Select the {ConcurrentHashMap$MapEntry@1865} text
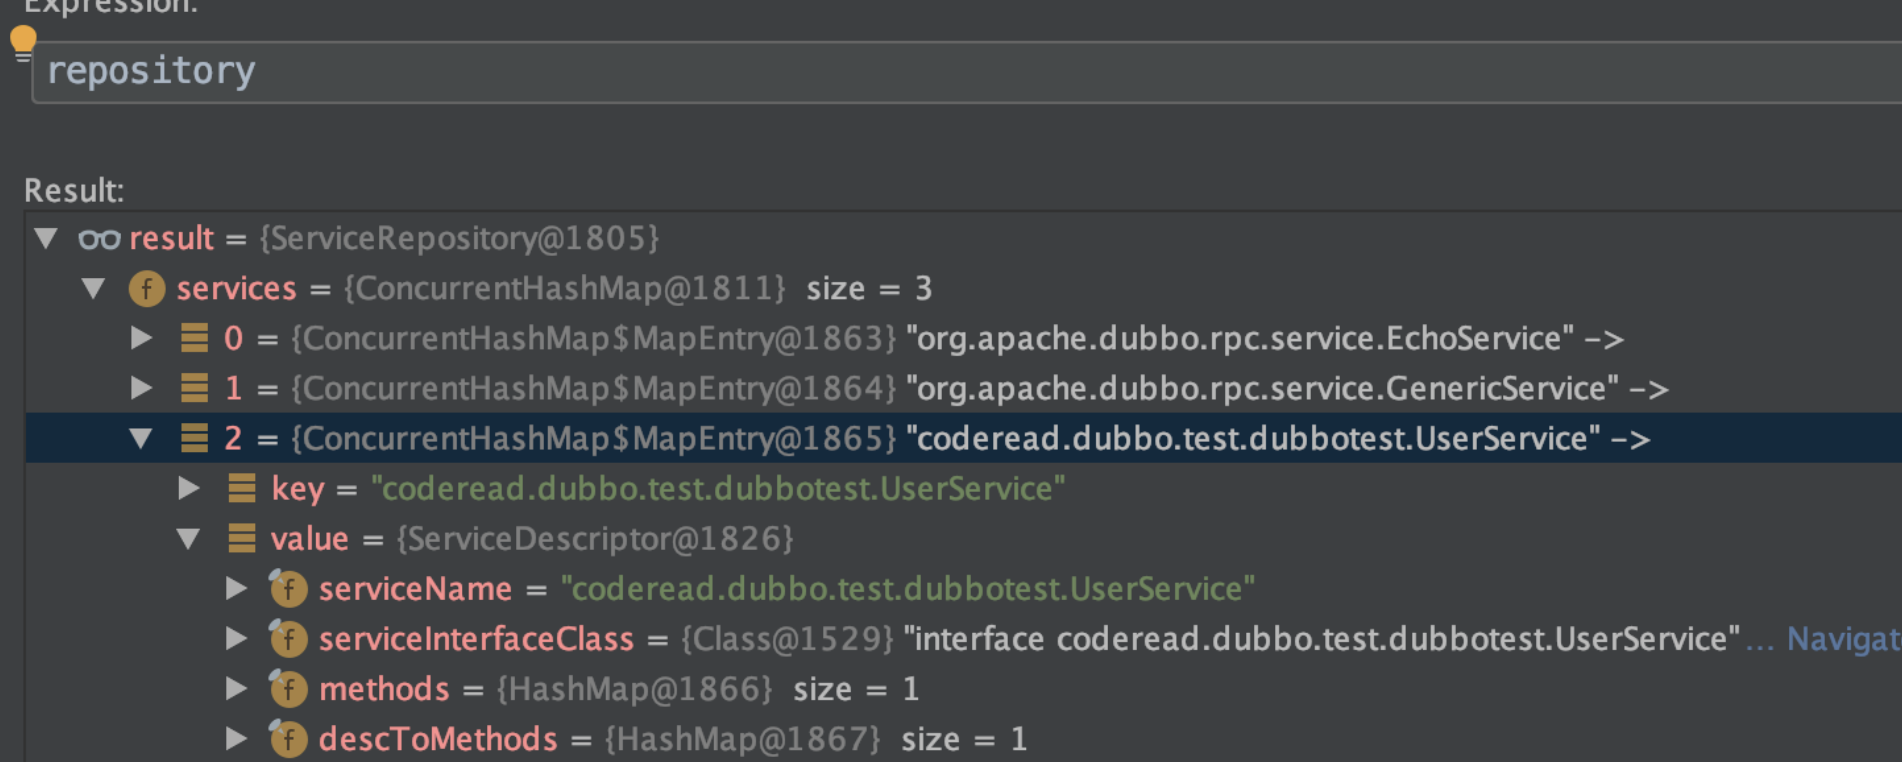The height and width of the screenshot is (762, 1902). click(x=593, y=439)
